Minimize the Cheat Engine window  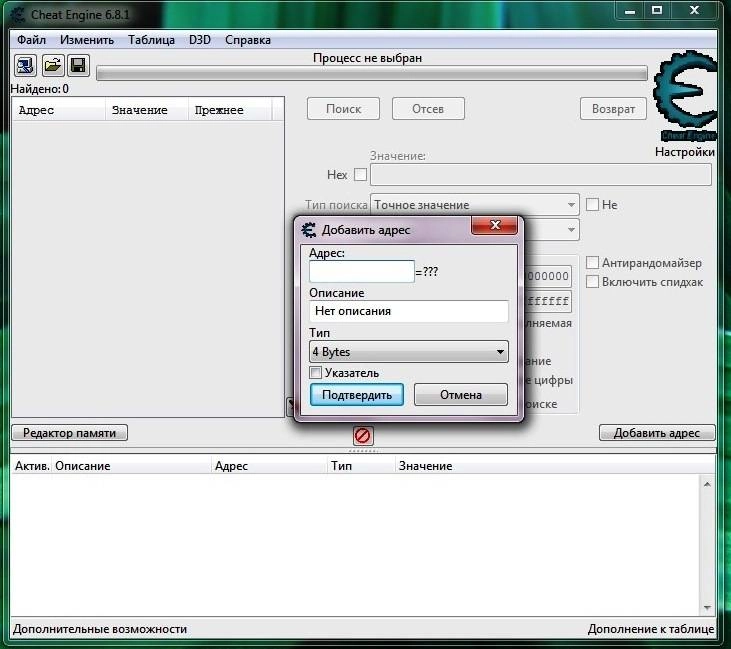[630, 11]
